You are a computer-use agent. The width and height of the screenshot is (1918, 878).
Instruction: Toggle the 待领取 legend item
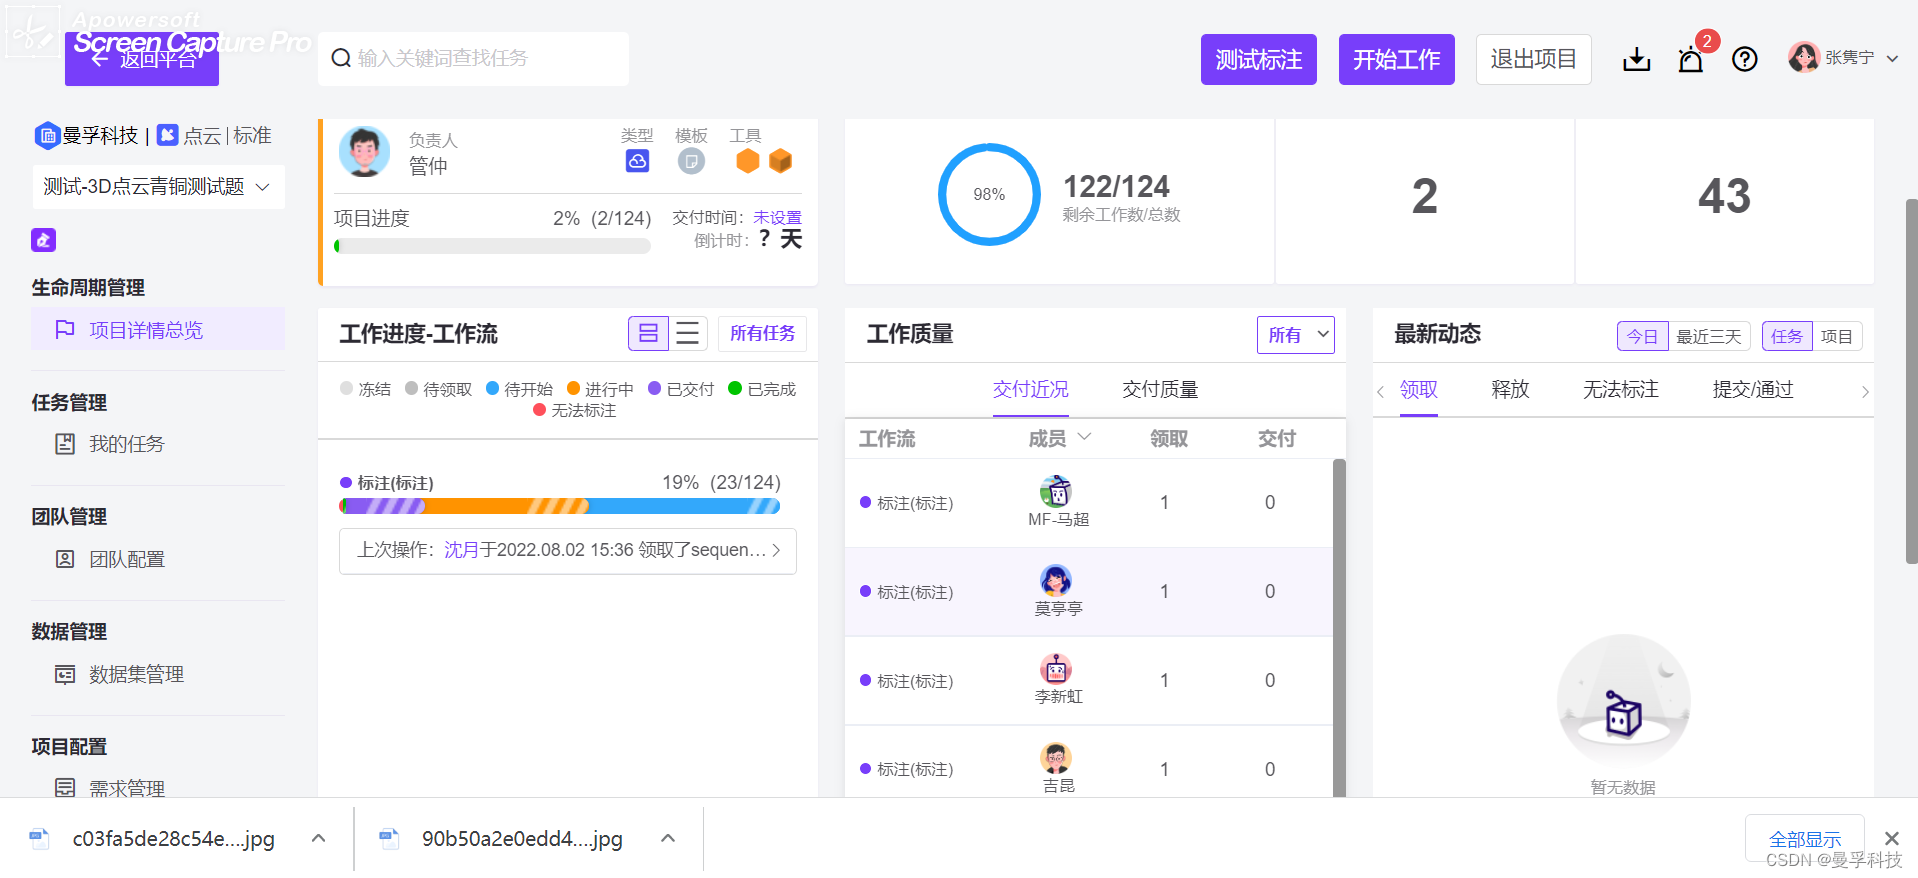[x=438, y=389]
